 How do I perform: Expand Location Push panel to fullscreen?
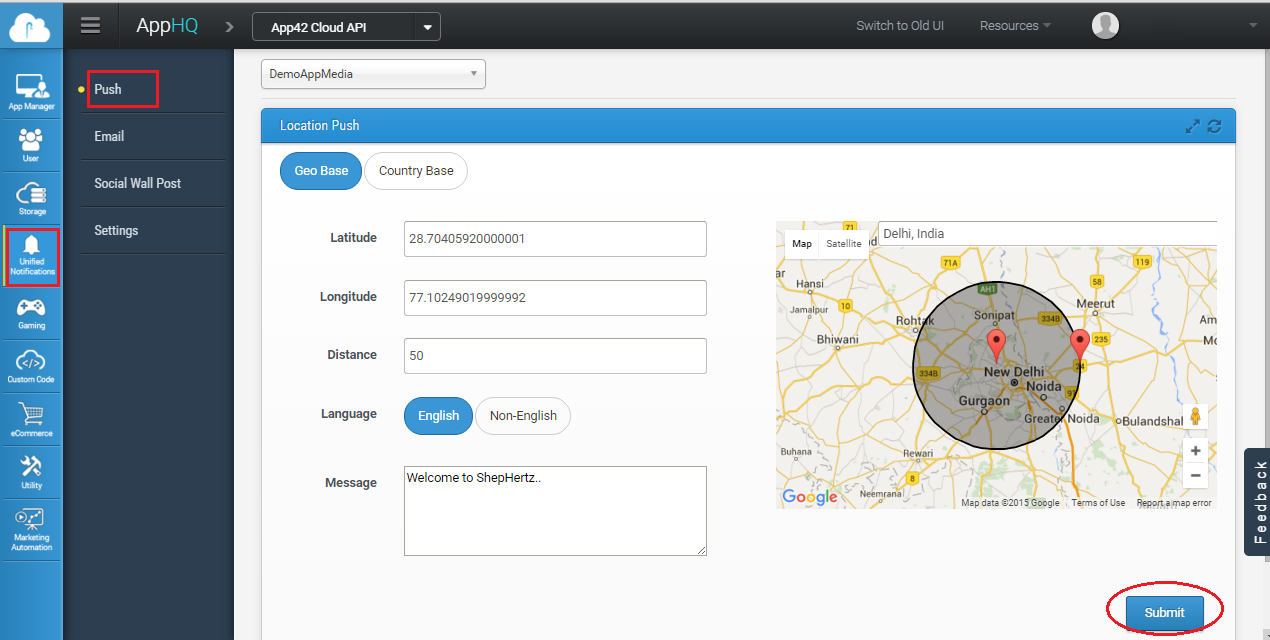click(1192, 126)
